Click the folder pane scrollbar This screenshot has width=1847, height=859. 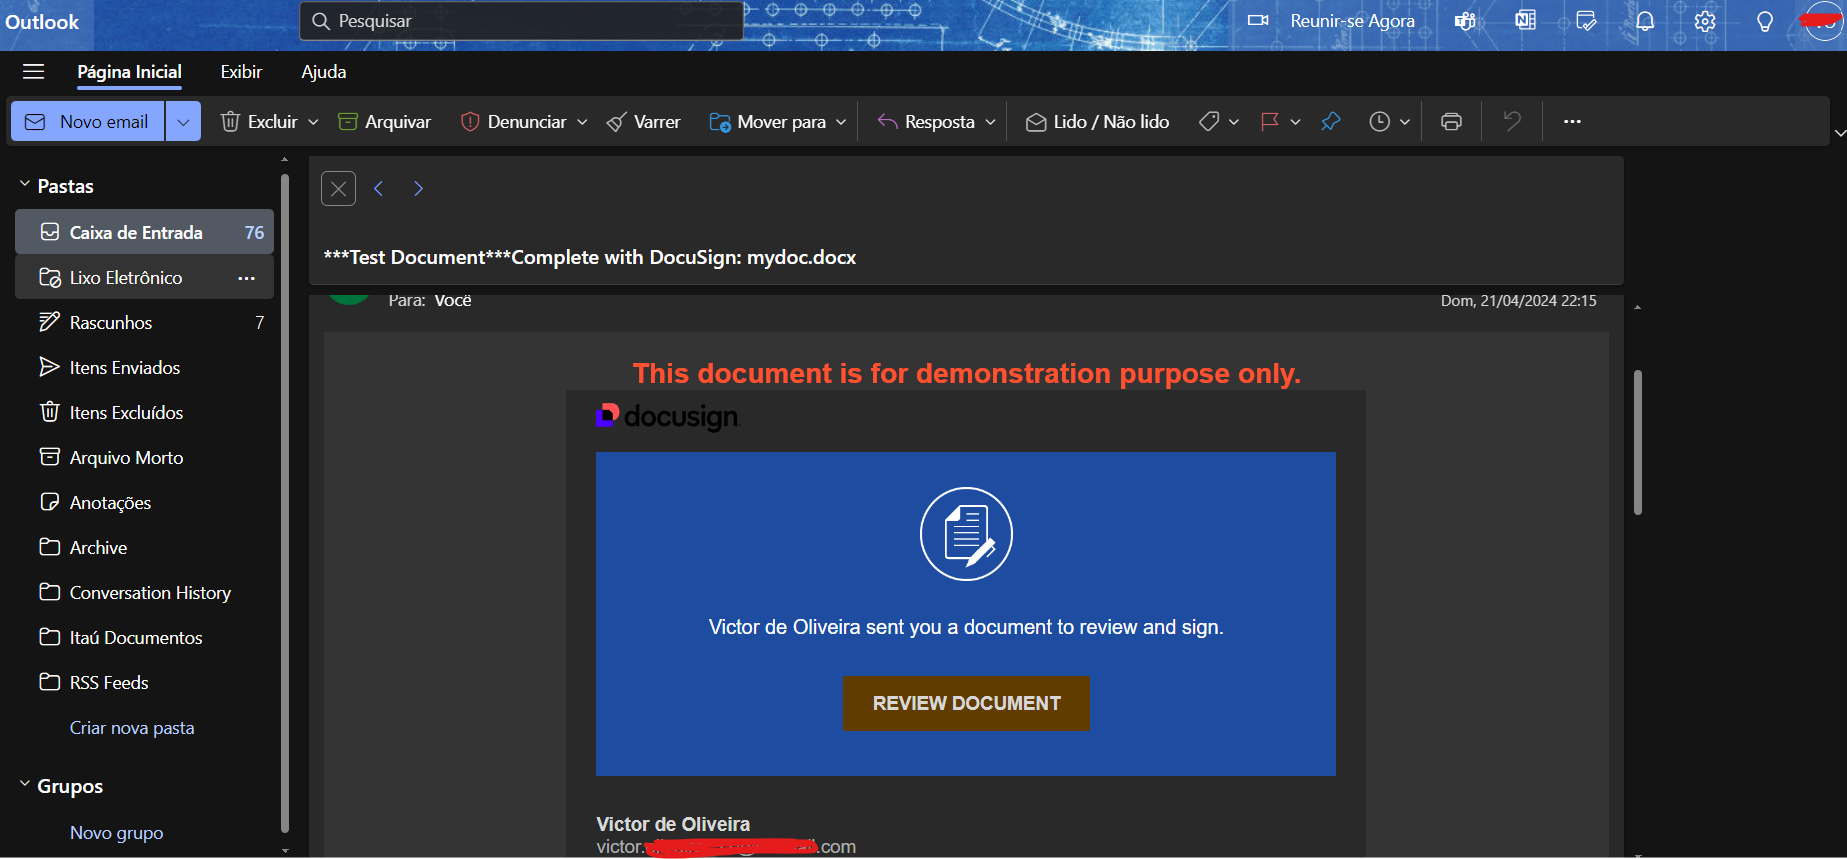285,505
